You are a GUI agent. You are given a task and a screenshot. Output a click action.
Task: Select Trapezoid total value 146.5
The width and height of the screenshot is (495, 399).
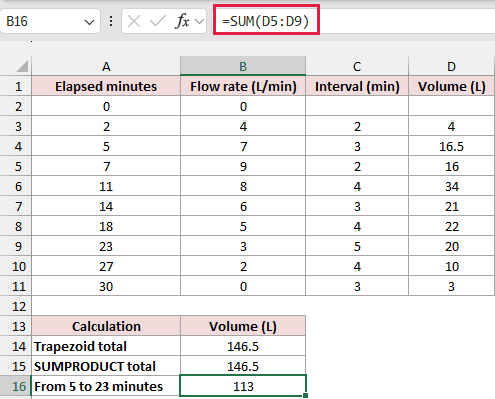coord(243,346)
